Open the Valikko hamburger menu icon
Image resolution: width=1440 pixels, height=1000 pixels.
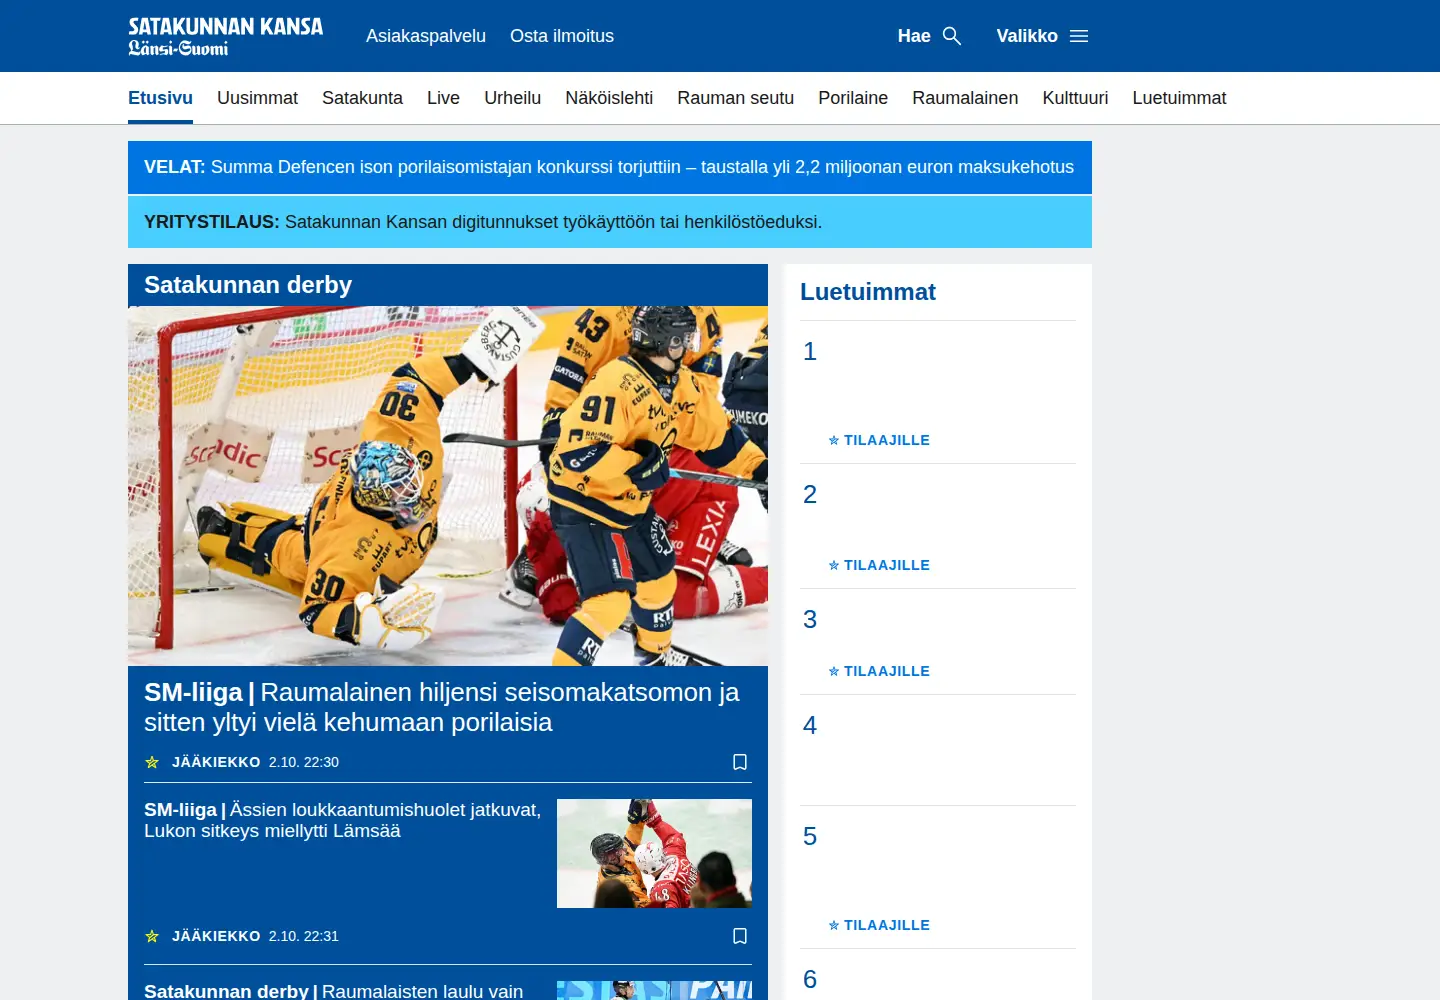pos(1079,36)
